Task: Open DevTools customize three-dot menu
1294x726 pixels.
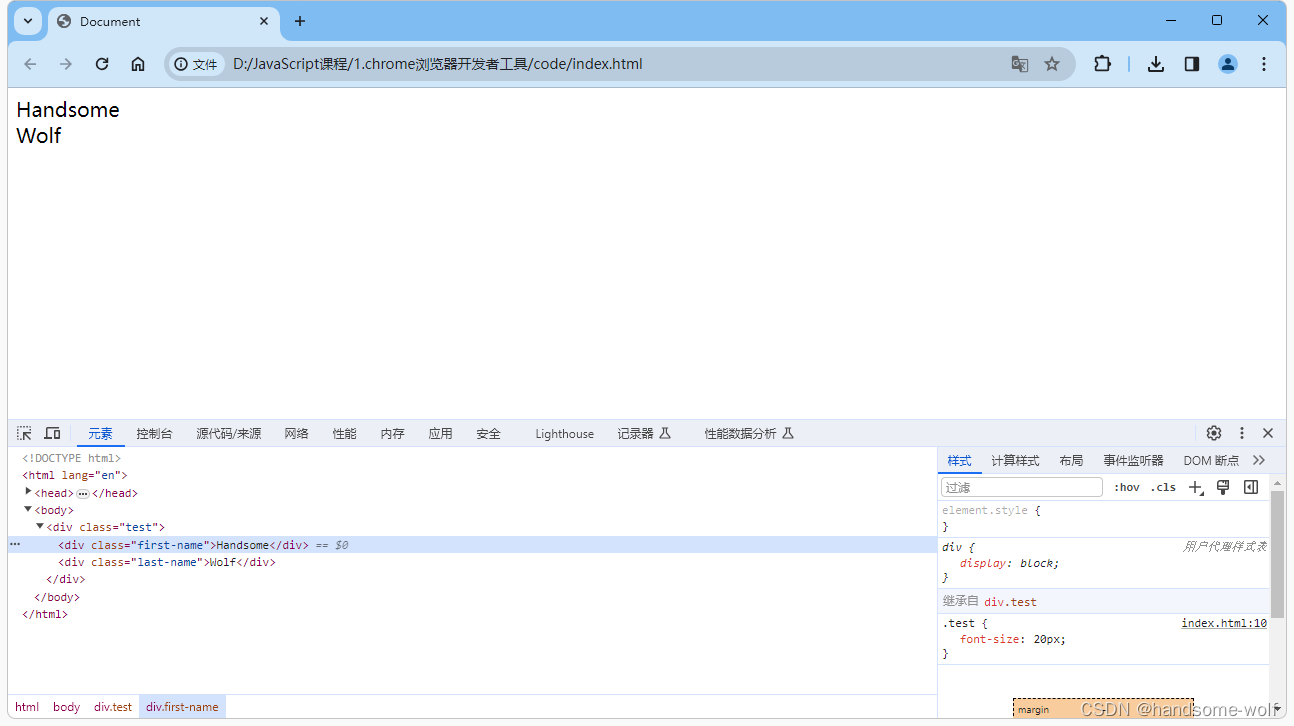Action: click(1242, 433)
